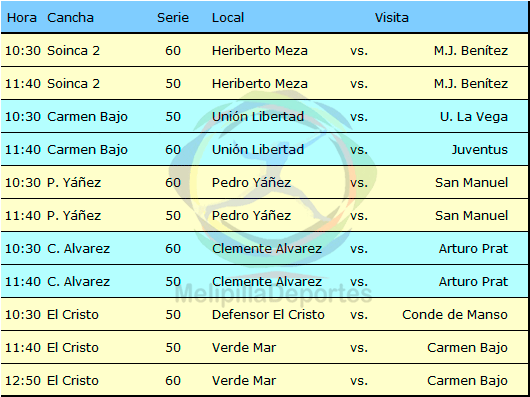The image size is (530, 397).
Task: Click M.J. Benítez in the 11:40 row
Action: (x=471, y=84)
